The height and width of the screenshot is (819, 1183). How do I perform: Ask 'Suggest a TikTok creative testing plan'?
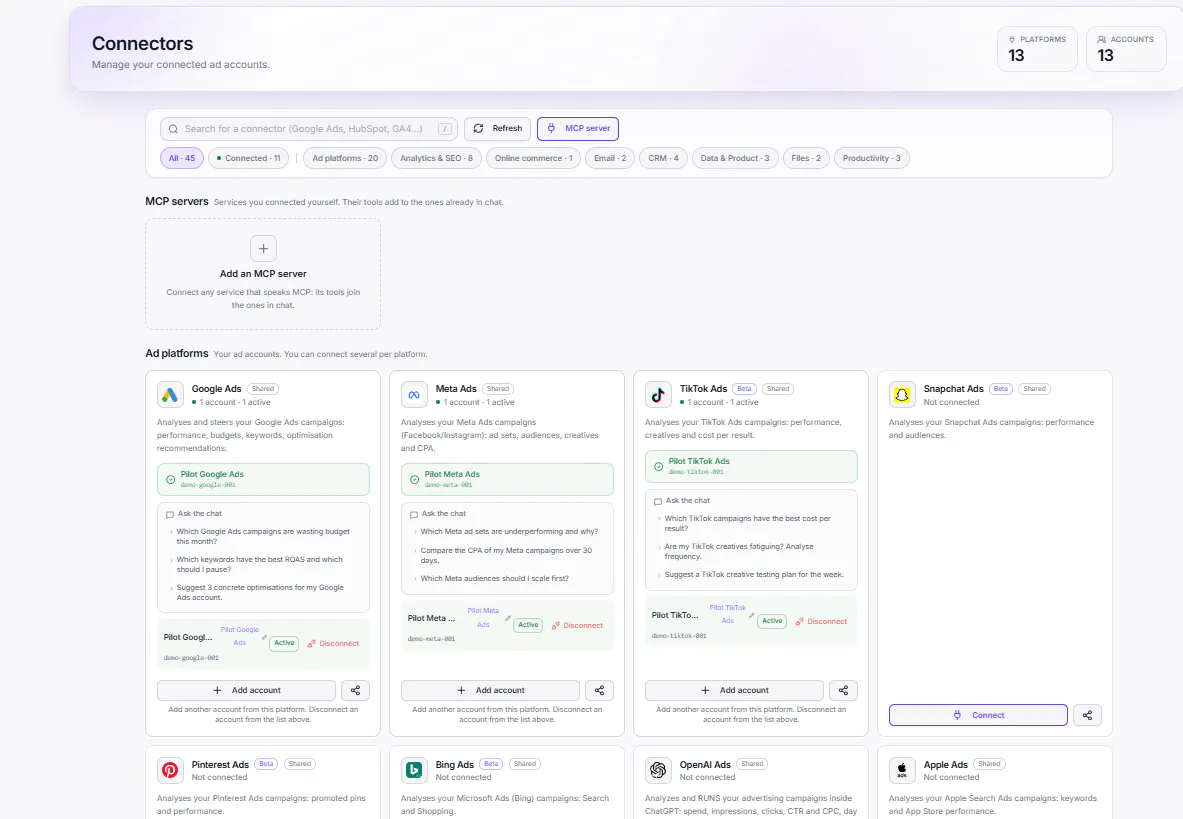(x=754, y=575)
